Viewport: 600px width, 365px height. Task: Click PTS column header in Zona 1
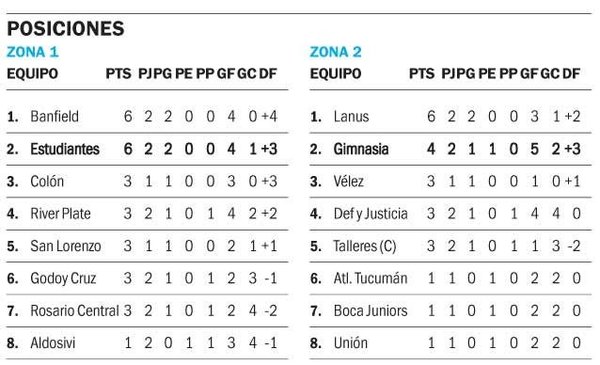click(x=119, y=73)
